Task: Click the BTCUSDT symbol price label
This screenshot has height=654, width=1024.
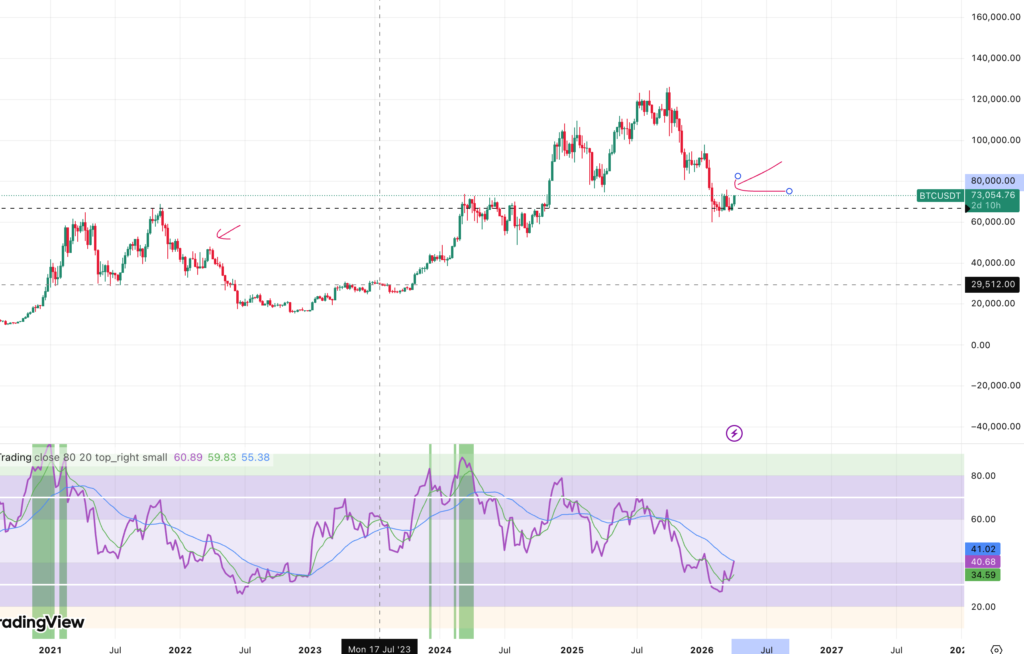Action: click(940, 196)
